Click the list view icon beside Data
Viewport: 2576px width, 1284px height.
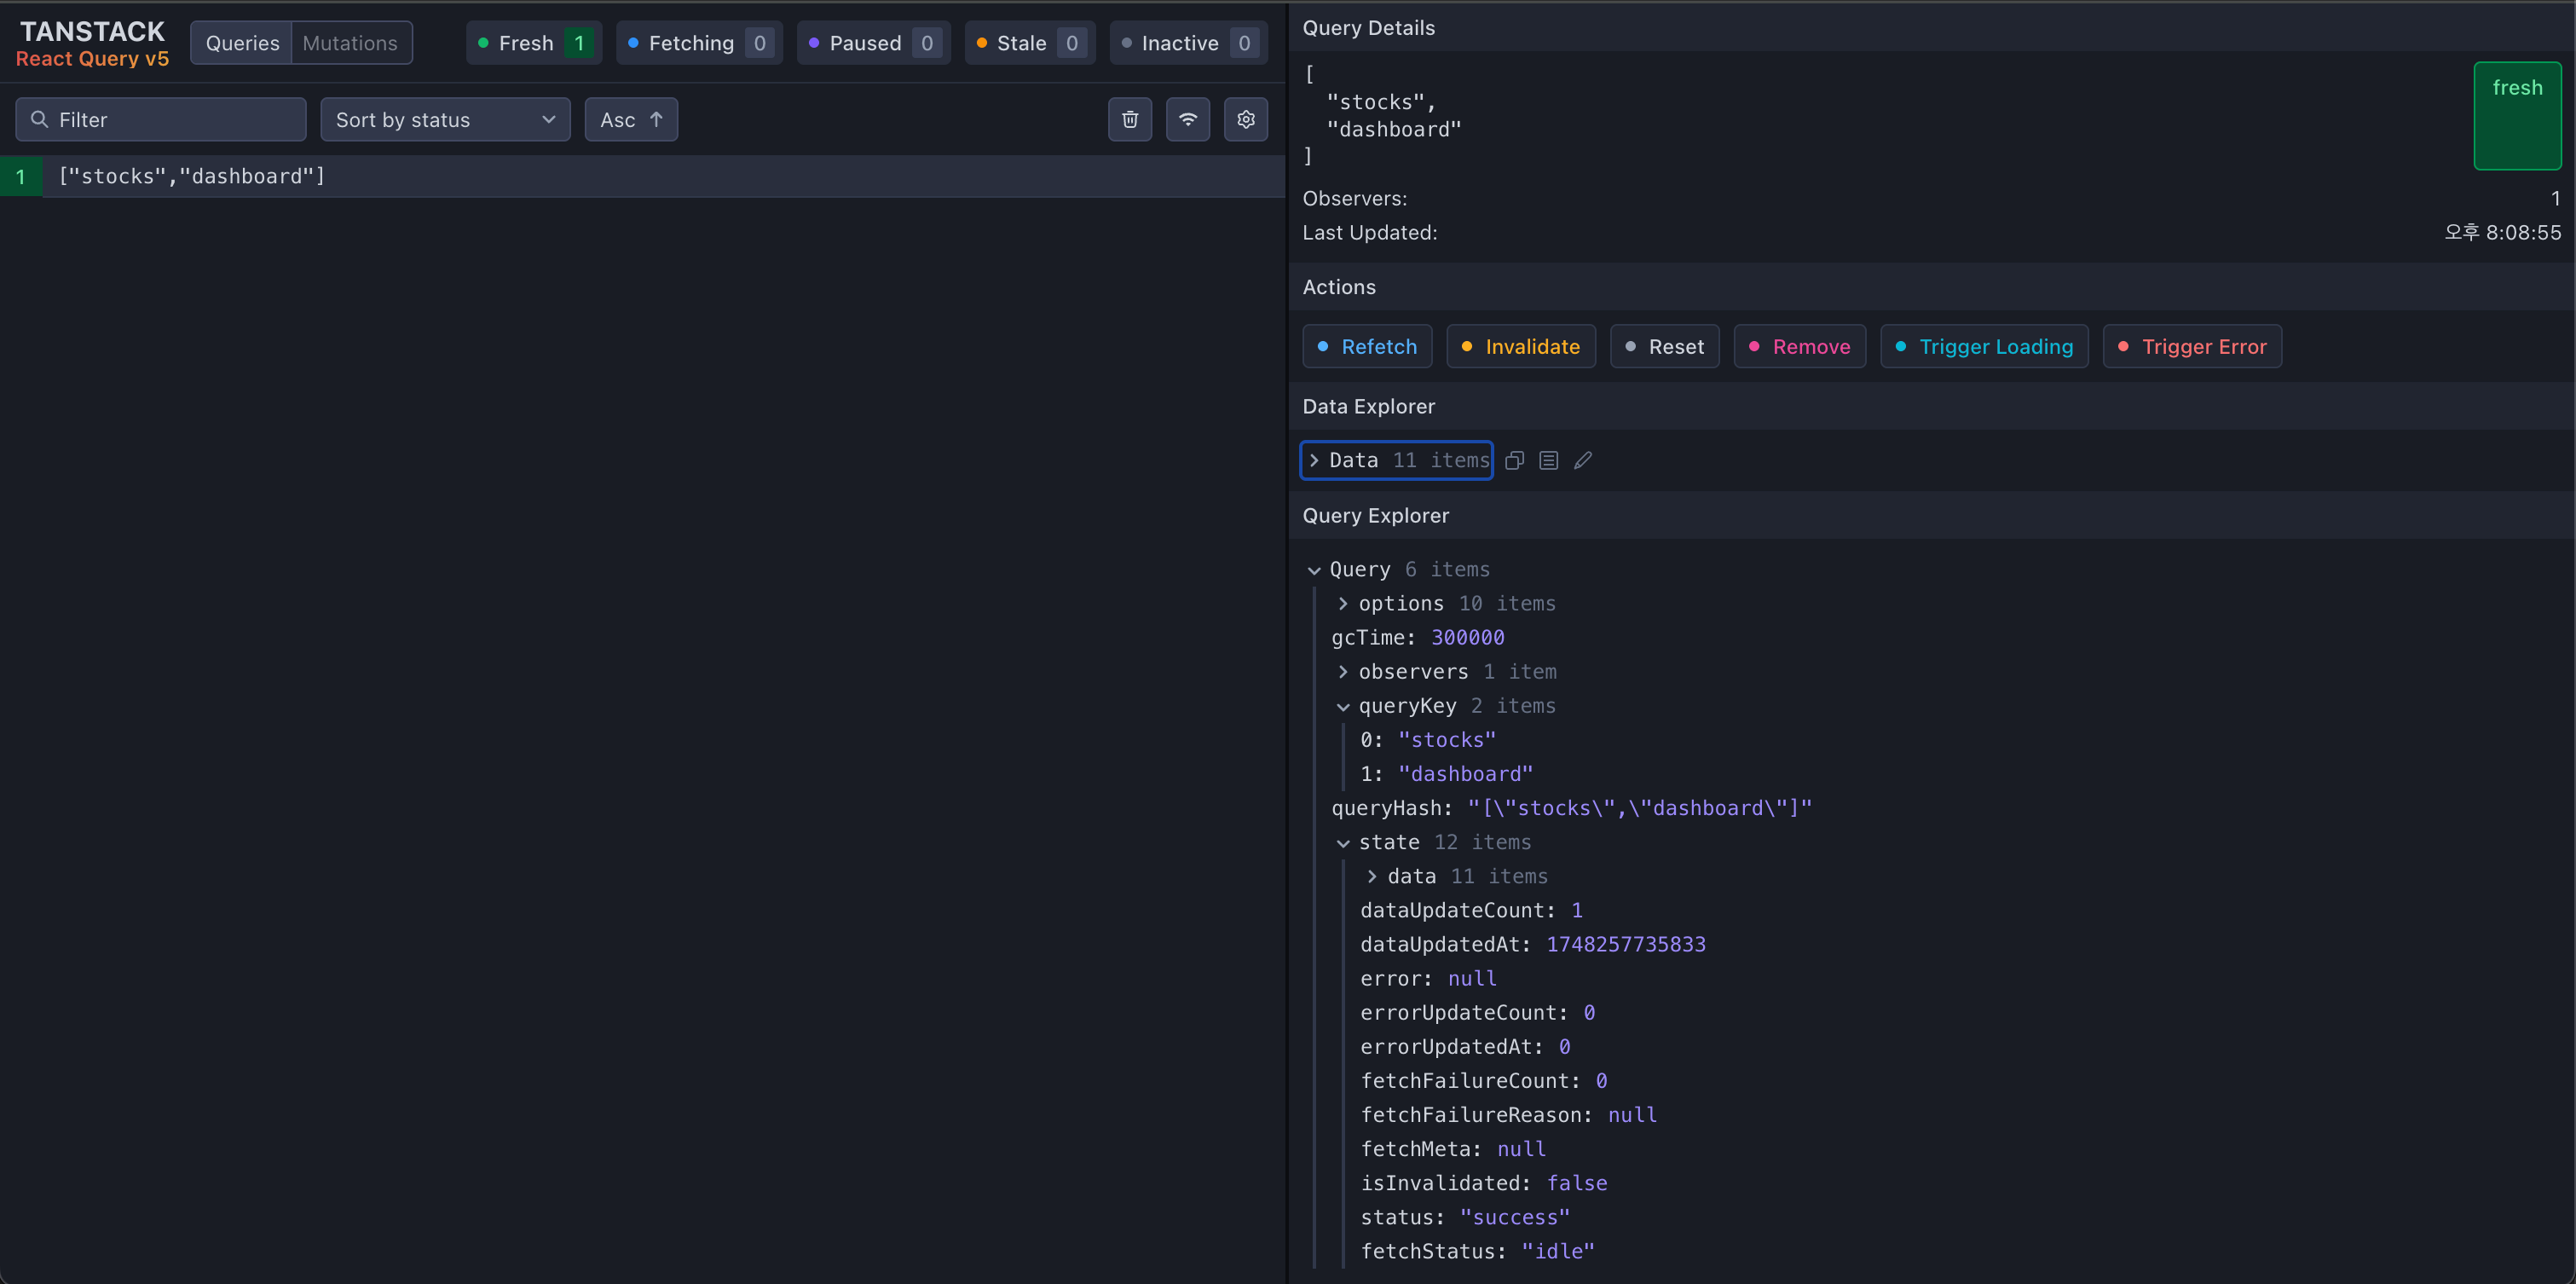click(1549, 460)
